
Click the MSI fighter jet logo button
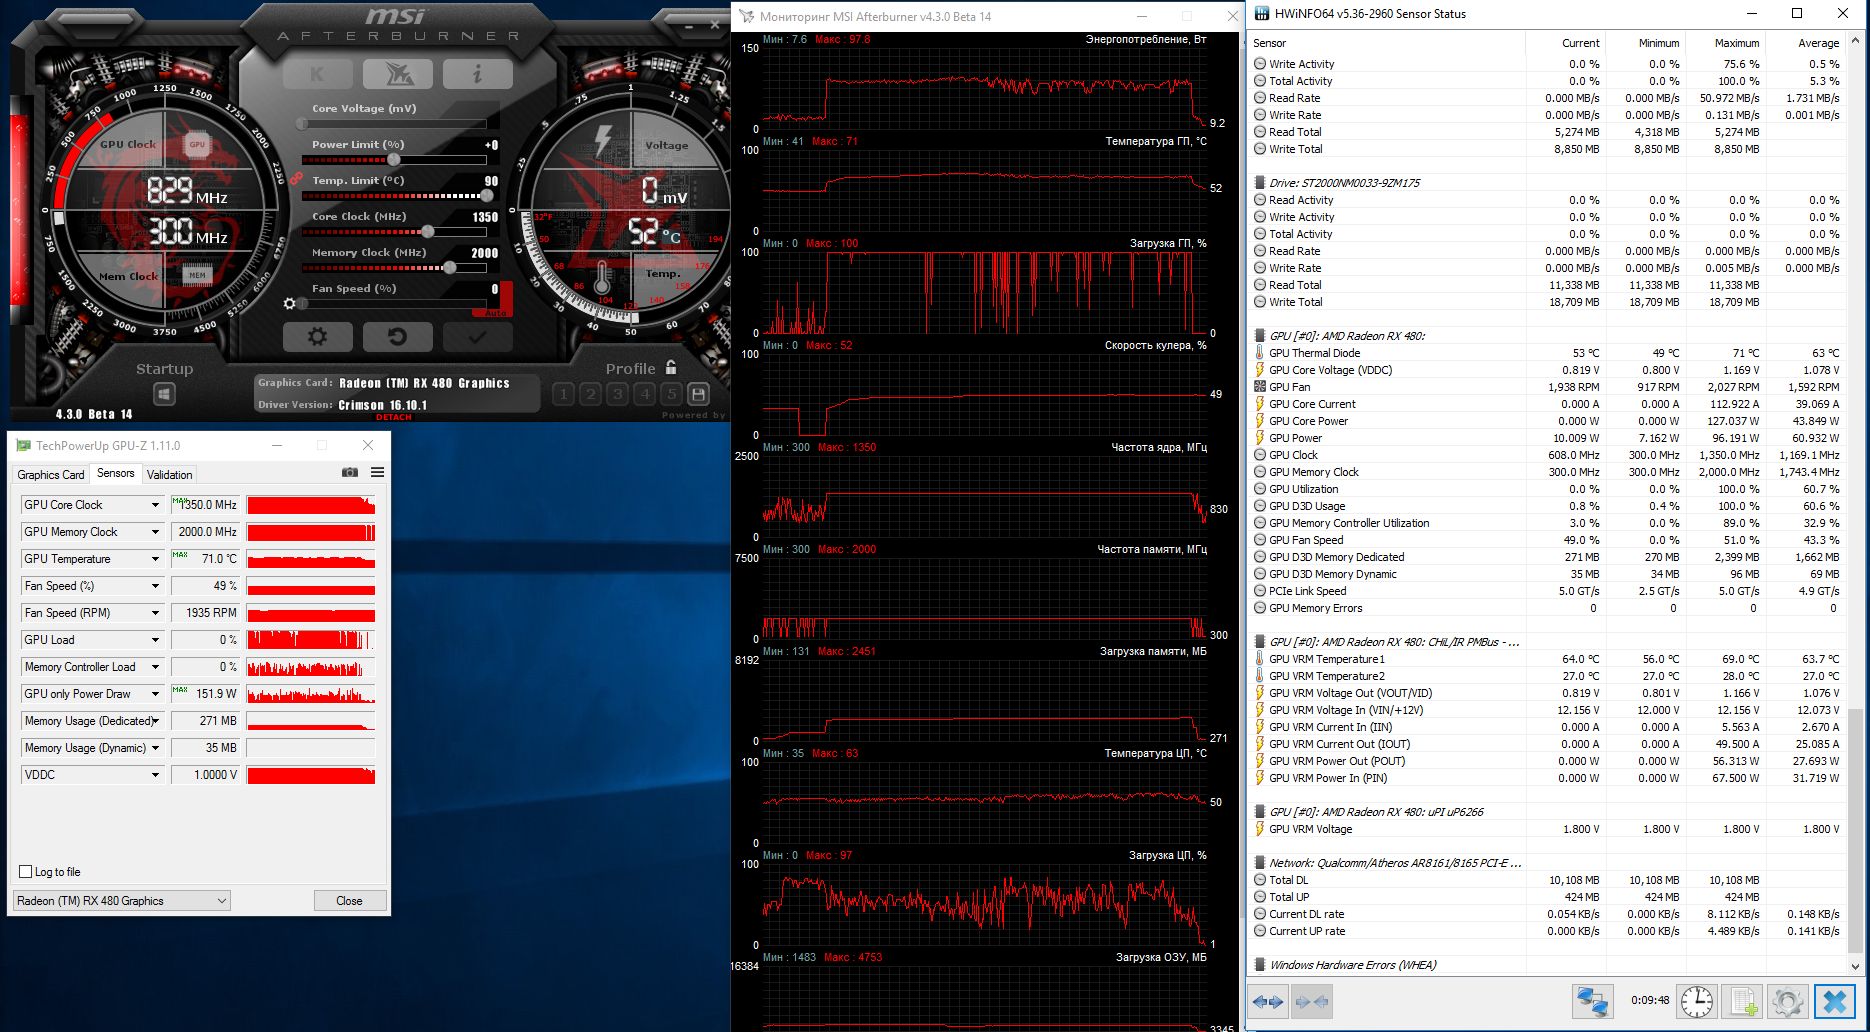(x=397, y=74)
